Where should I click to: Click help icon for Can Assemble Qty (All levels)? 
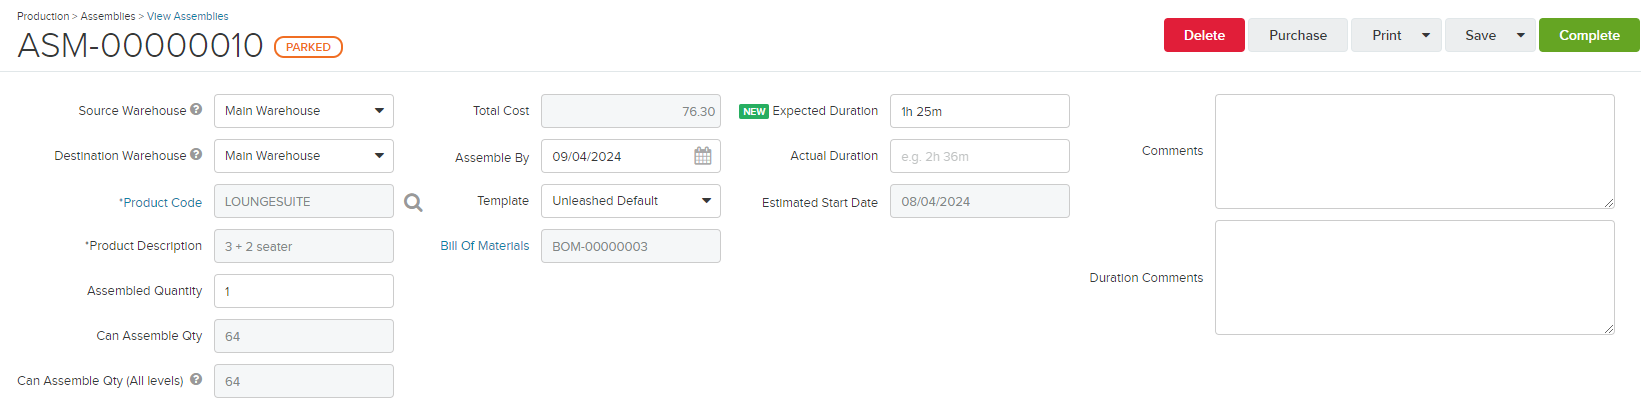tap(196, 379)
